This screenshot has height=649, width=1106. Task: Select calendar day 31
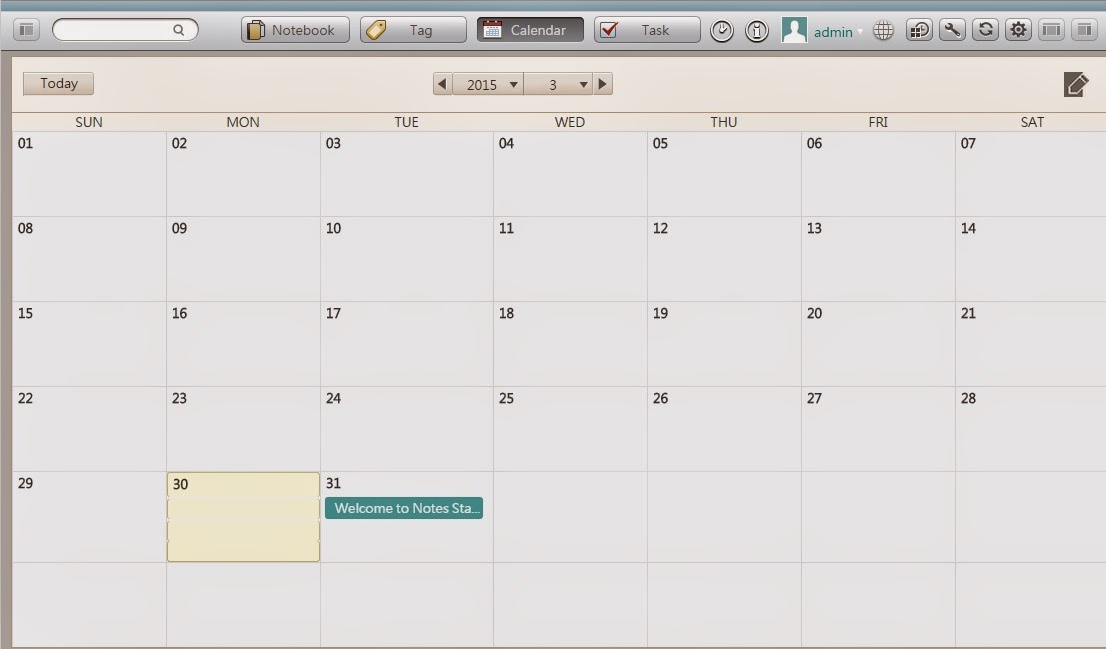(406, 517)
